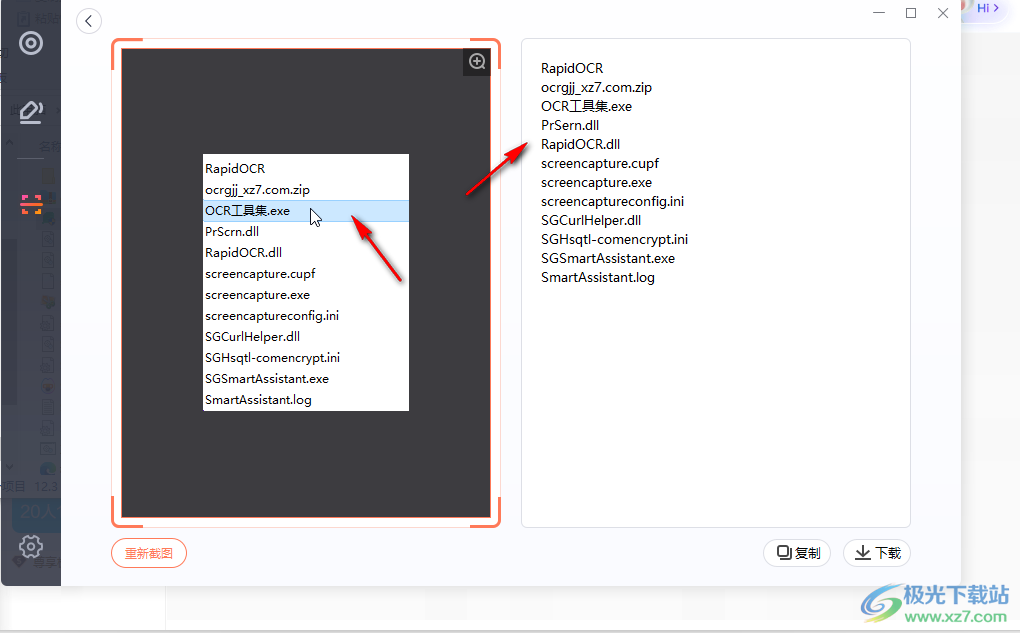Click 'SGCurlHelper.dll' in the result text
This screenshot has height=633, width=1020.
[591, 220]
